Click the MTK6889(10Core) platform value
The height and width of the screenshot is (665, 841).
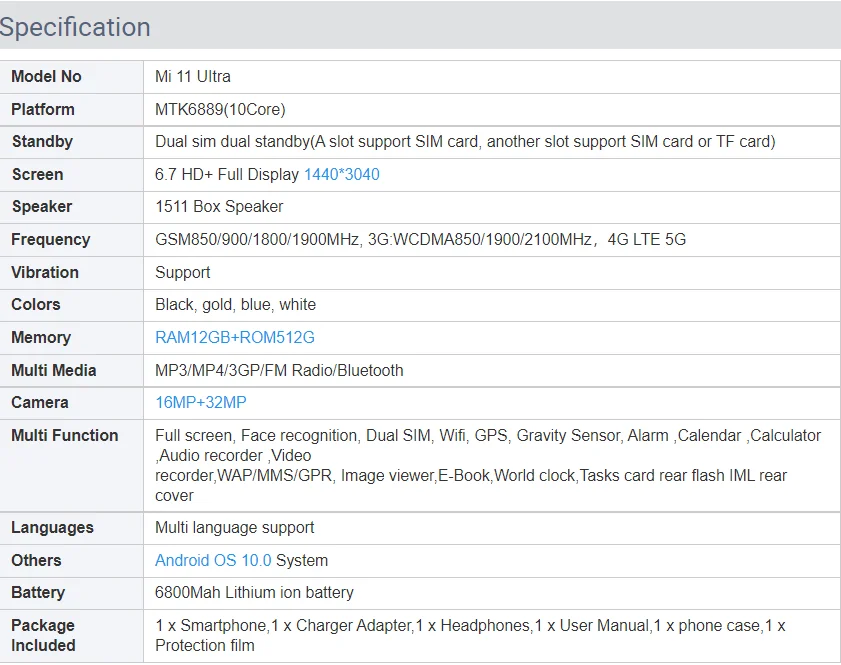pyautogui.click(x=220, y=110)
